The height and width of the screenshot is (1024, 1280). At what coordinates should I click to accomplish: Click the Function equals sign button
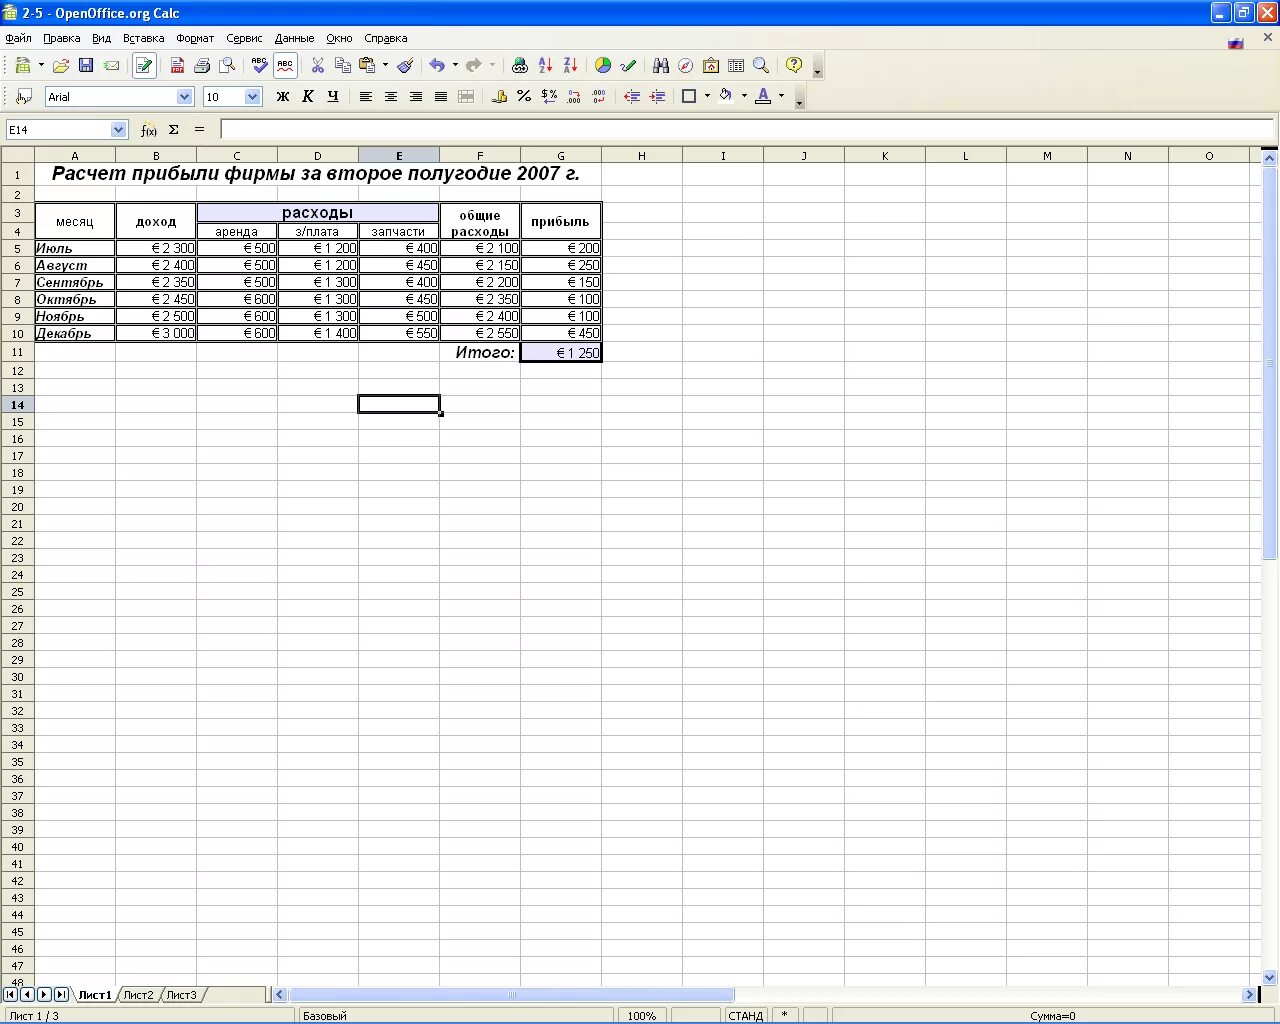point(199,130)
